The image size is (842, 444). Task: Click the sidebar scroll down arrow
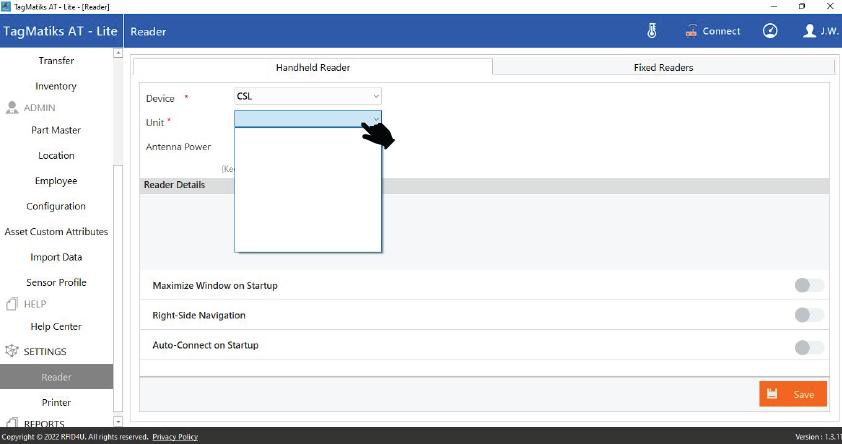point(118,422)
